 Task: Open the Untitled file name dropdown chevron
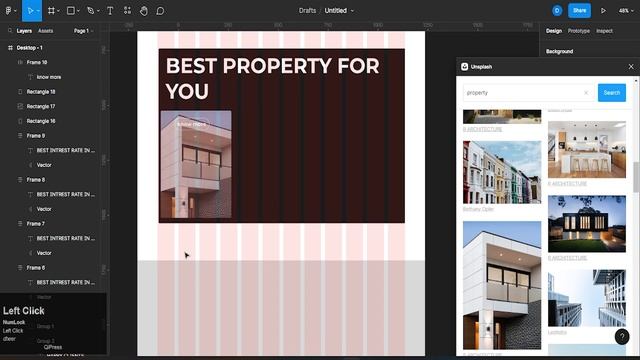(352, 11)
